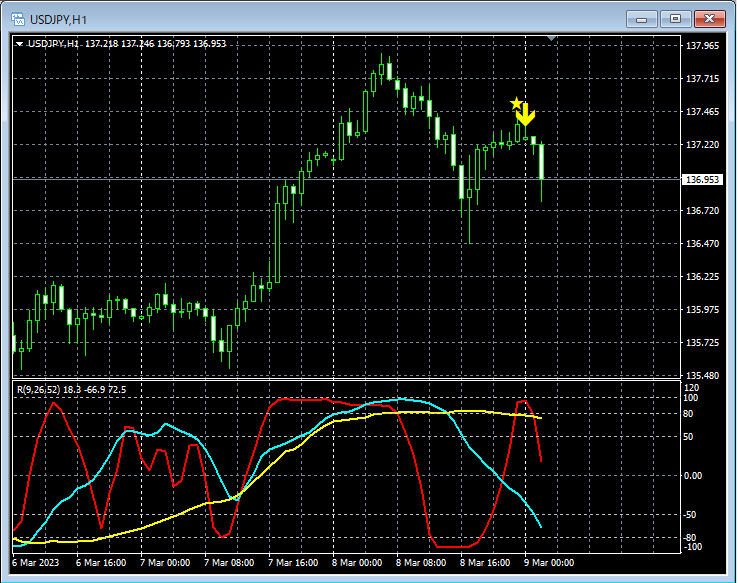This screenshot has height=583, width=738.
Task: Click time label 7 Mar 00:00
Action: [x=165, y=562]
